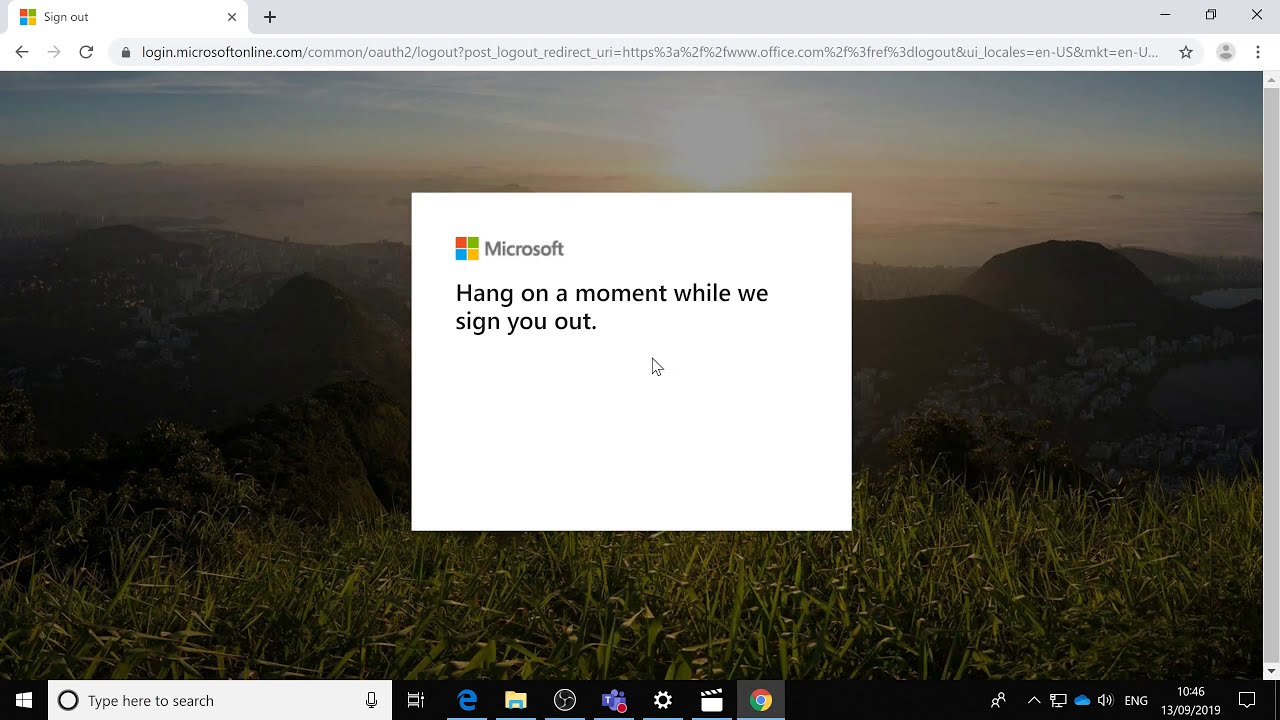Close the Sign out tab

(x=232, y=17)
